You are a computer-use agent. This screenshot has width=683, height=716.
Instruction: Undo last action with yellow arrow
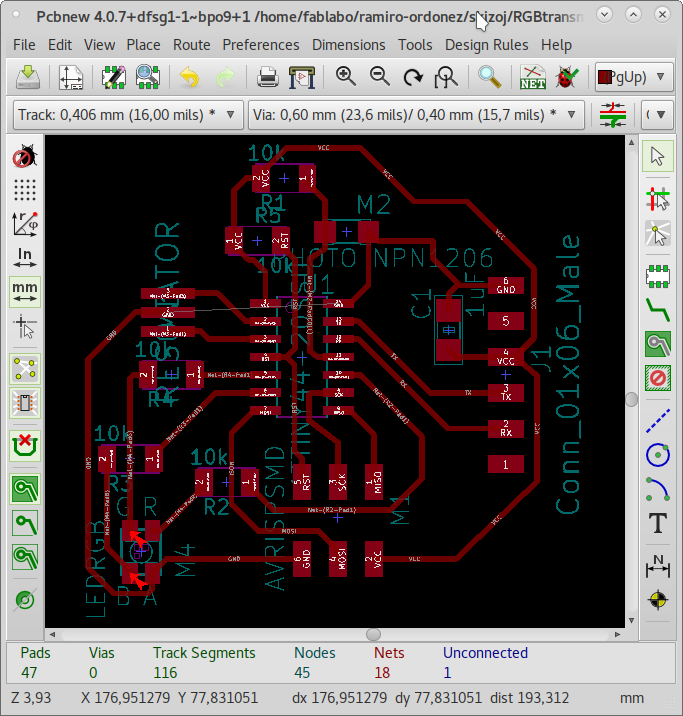189,77
